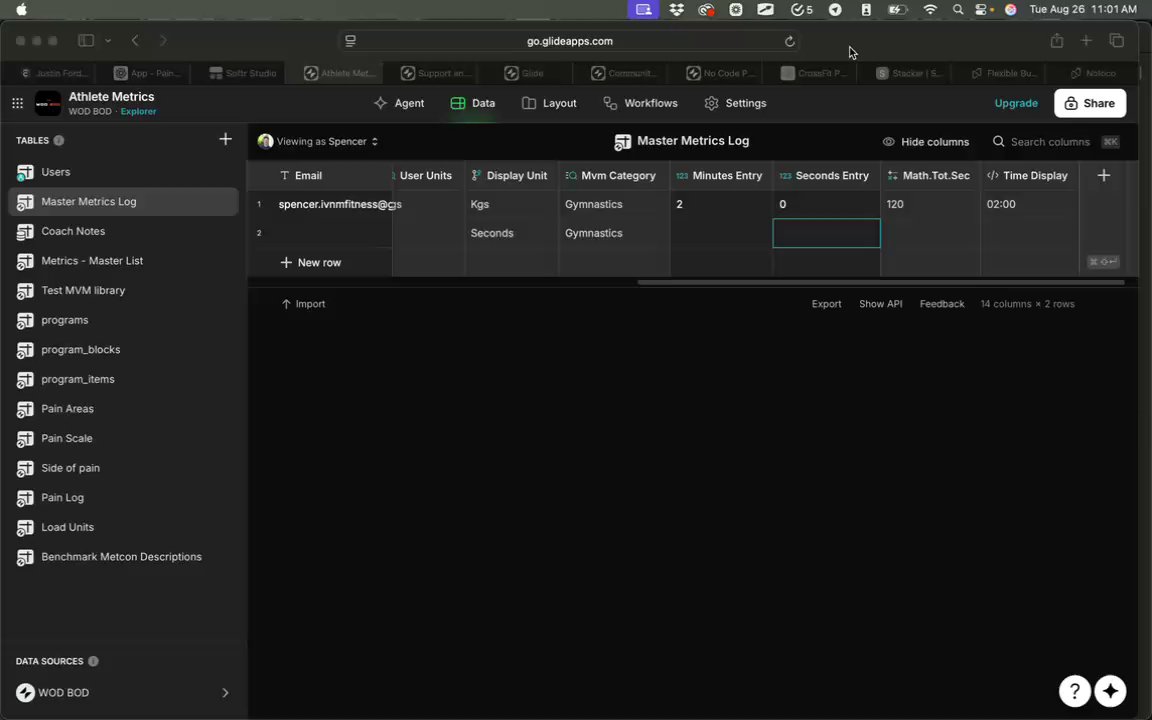Open the Viewing as Spencer dropdown
The height and width of the screenshot is (720, 1152).
pos(318,141)
